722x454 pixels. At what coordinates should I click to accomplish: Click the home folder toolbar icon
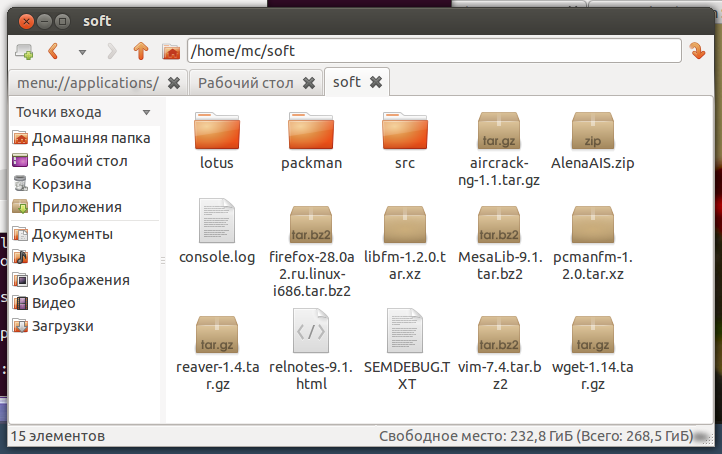[x=171, y=51]
